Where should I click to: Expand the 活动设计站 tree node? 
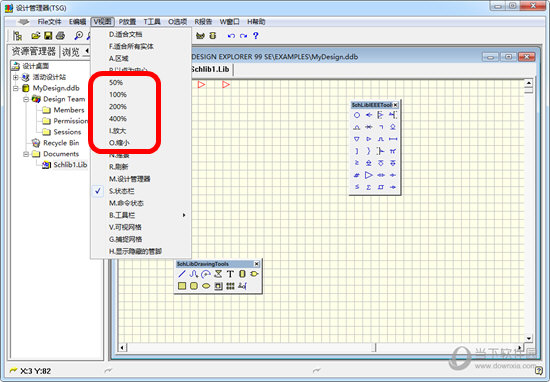pos(15,77)
